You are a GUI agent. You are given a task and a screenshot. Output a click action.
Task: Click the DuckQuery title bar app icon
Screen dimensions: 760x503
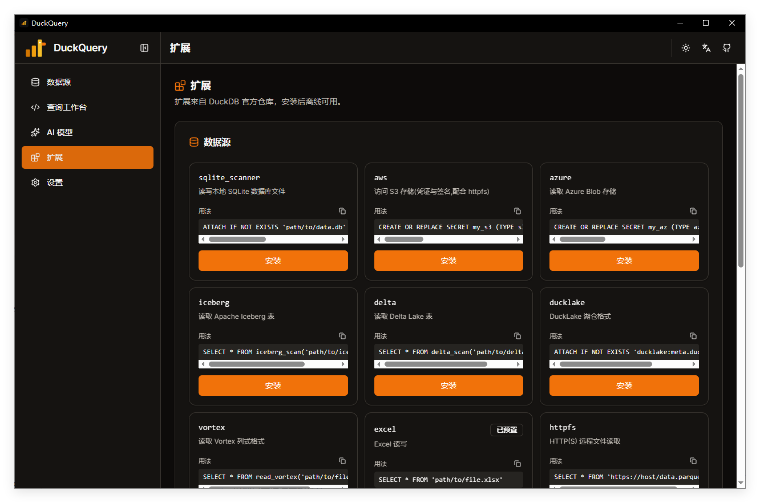[24, 23]
